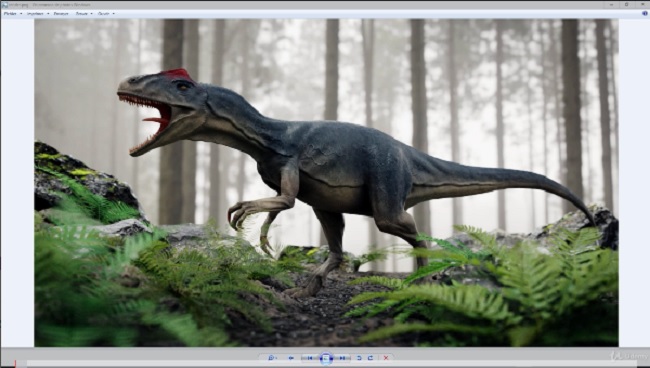Expand the Burn dropdown arrow
Image resolution: width=650 pixels, height=368 pixels.
pyautogui.click(x=92, y=13)
